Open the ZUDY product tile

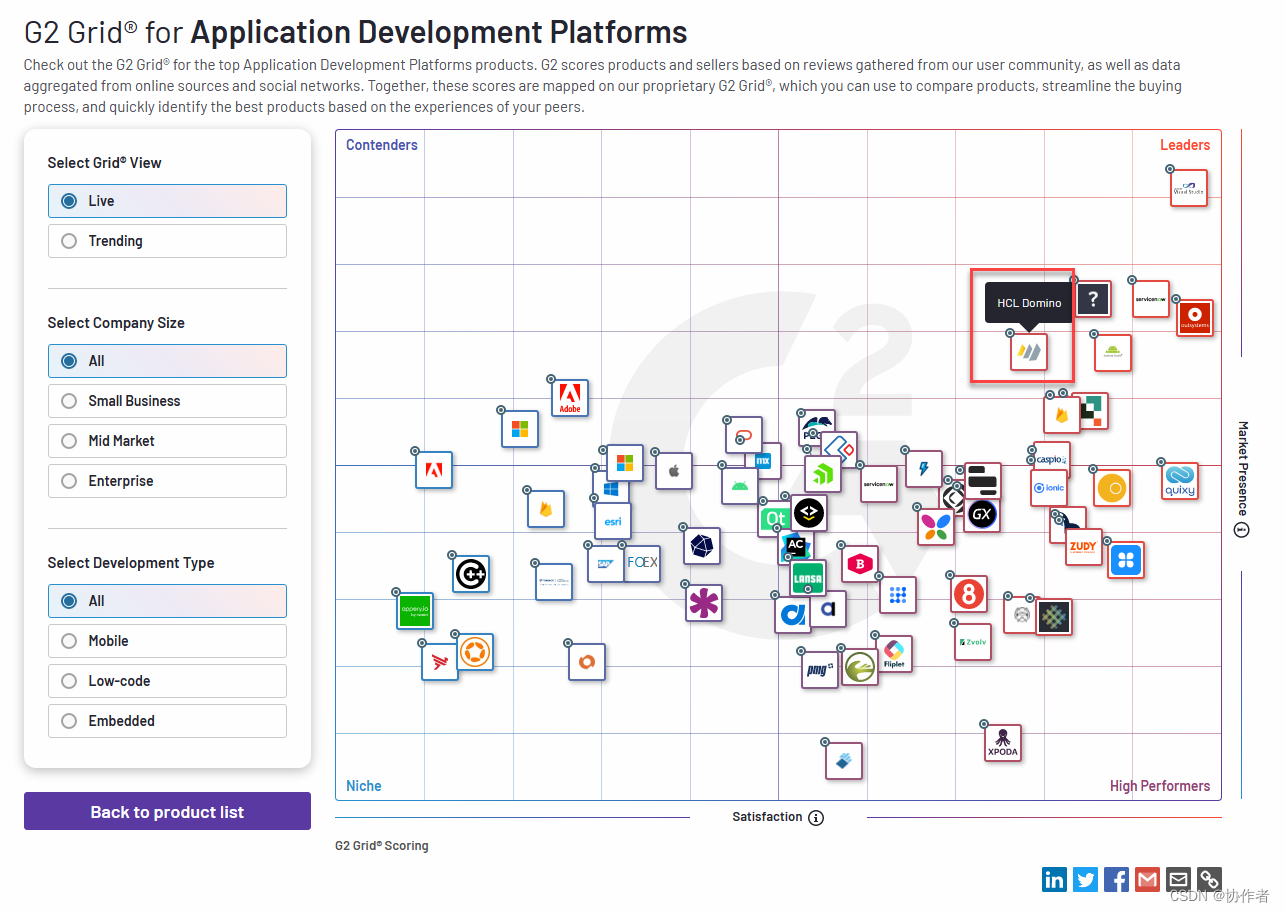[x=1083, y=547]
